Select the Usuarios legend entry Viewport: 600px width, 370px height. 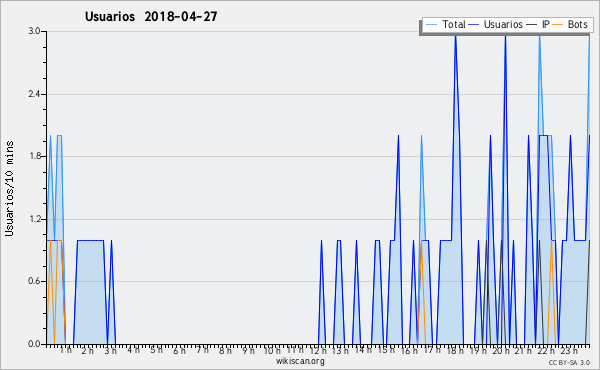point(495,24)
